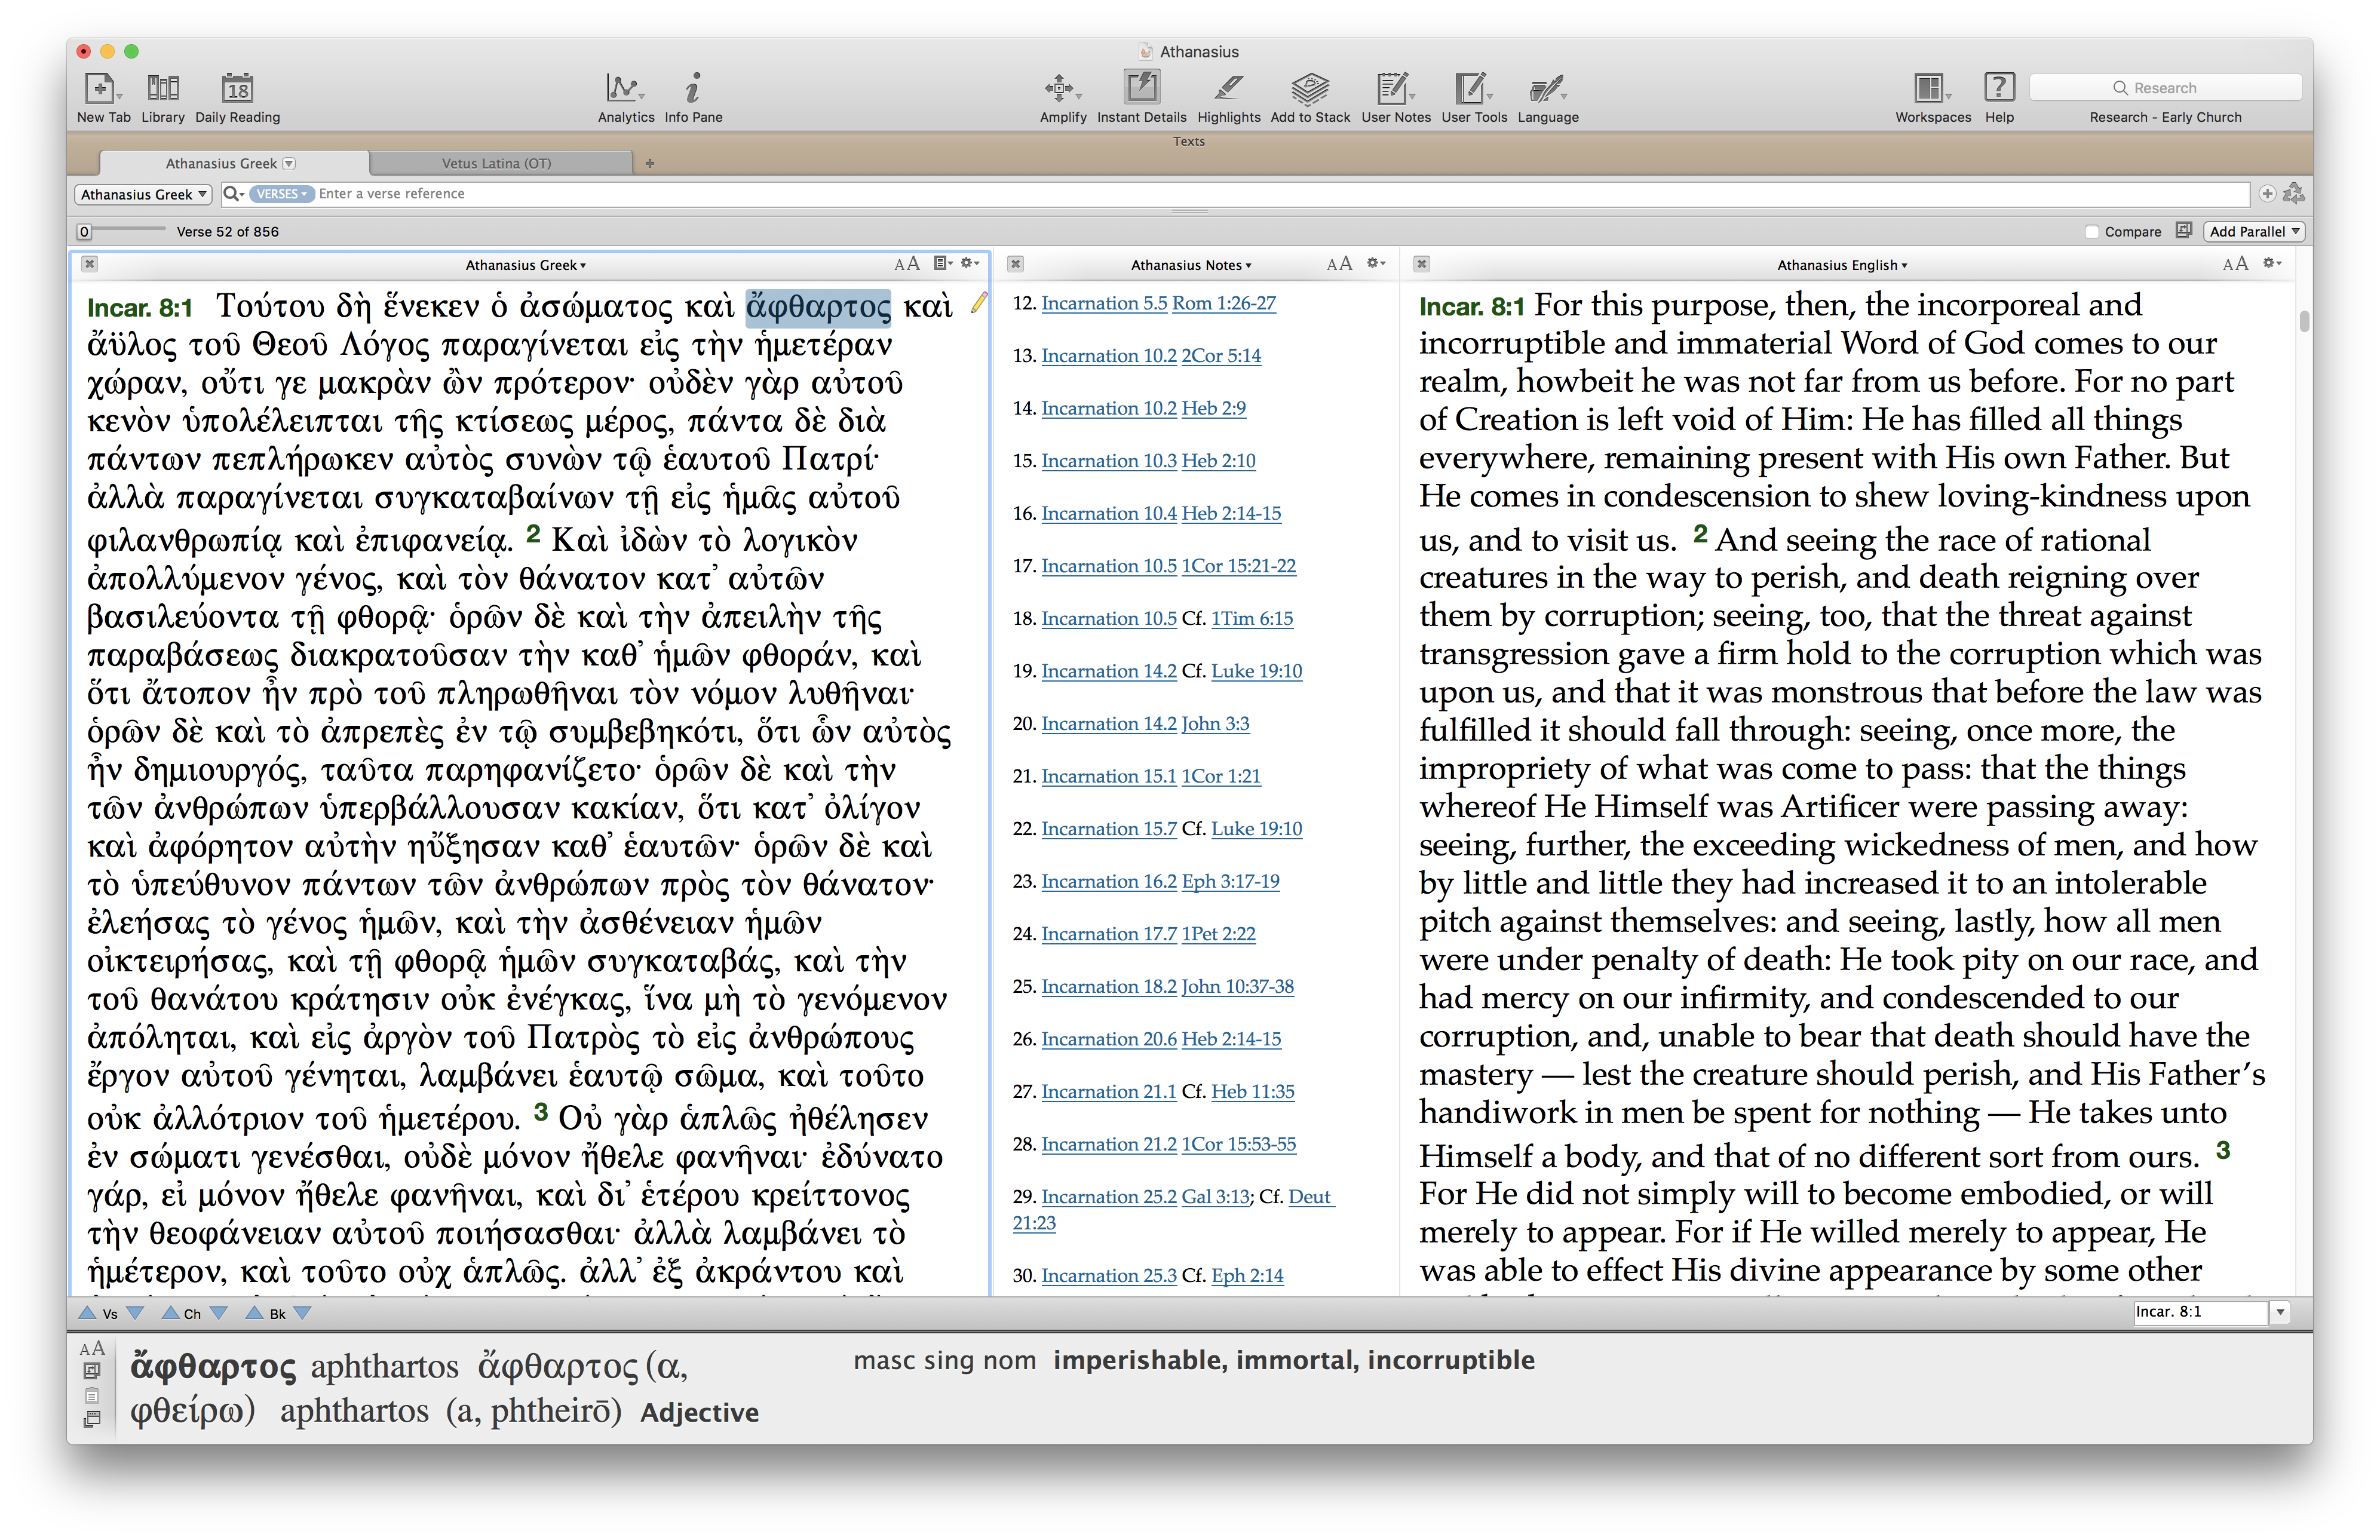Viewport: 2380px width, 1540px height.
Task: Open the Language tool
Action: (1547, 97)
